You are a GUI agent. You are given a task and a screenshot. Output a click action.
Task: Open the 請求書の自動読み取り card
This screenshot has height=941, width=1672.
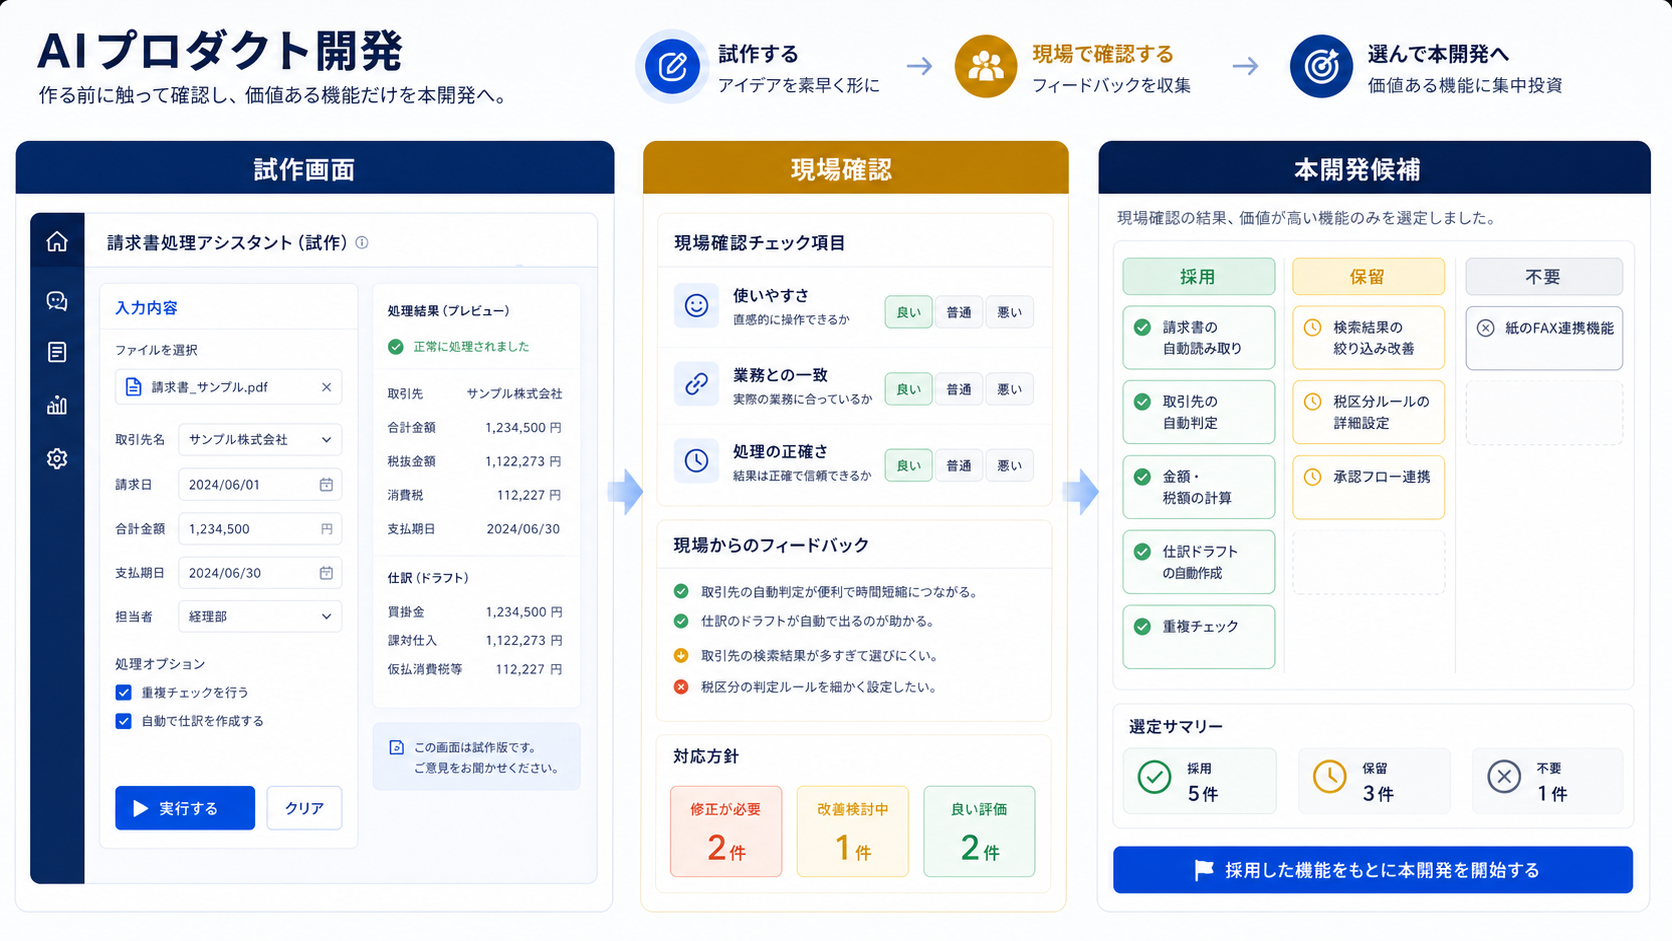coord(1198,338)
